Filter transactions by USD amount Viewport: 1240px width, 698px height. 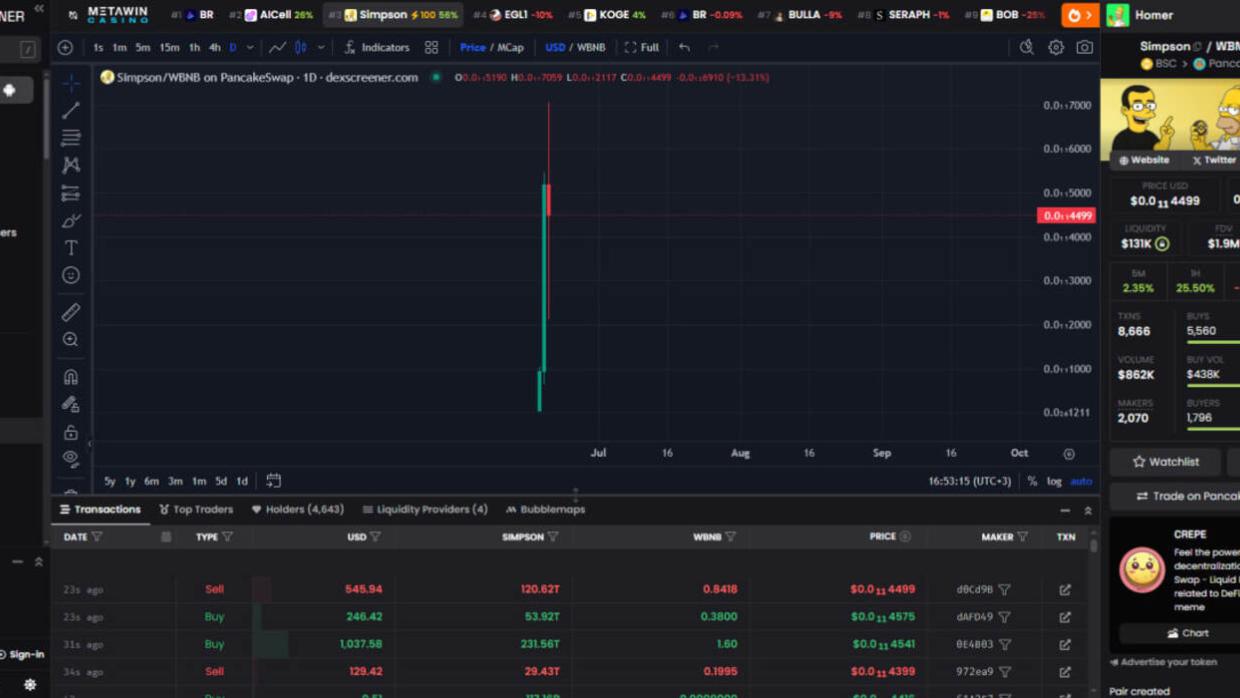(375, 537)
